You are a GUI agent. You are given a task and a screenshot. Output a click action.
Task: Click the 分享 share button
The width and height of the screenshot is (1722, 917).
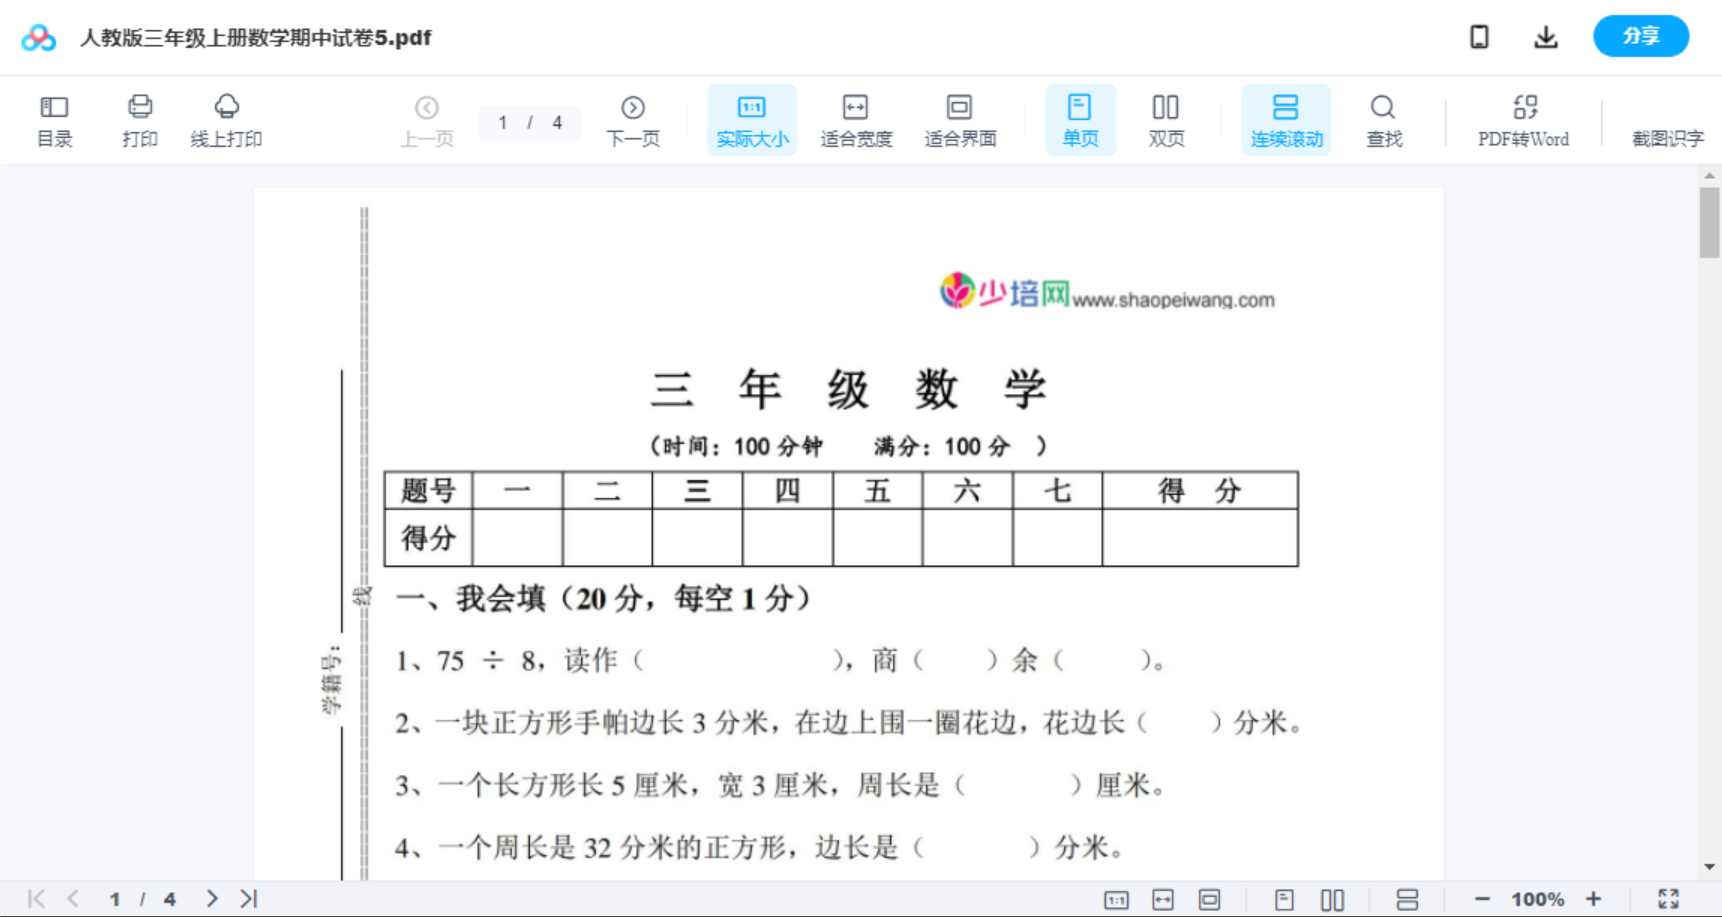pyautogui.click(x=1640, y=36)
